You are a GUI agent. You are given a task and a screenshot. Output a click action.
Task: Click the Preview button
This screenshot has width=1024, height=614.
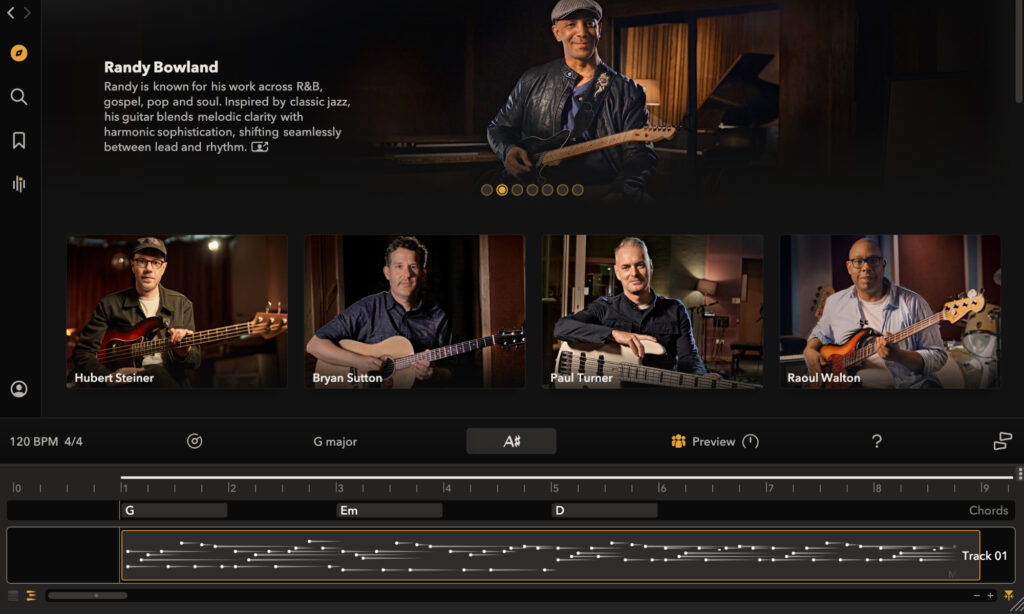pos(704,441)
